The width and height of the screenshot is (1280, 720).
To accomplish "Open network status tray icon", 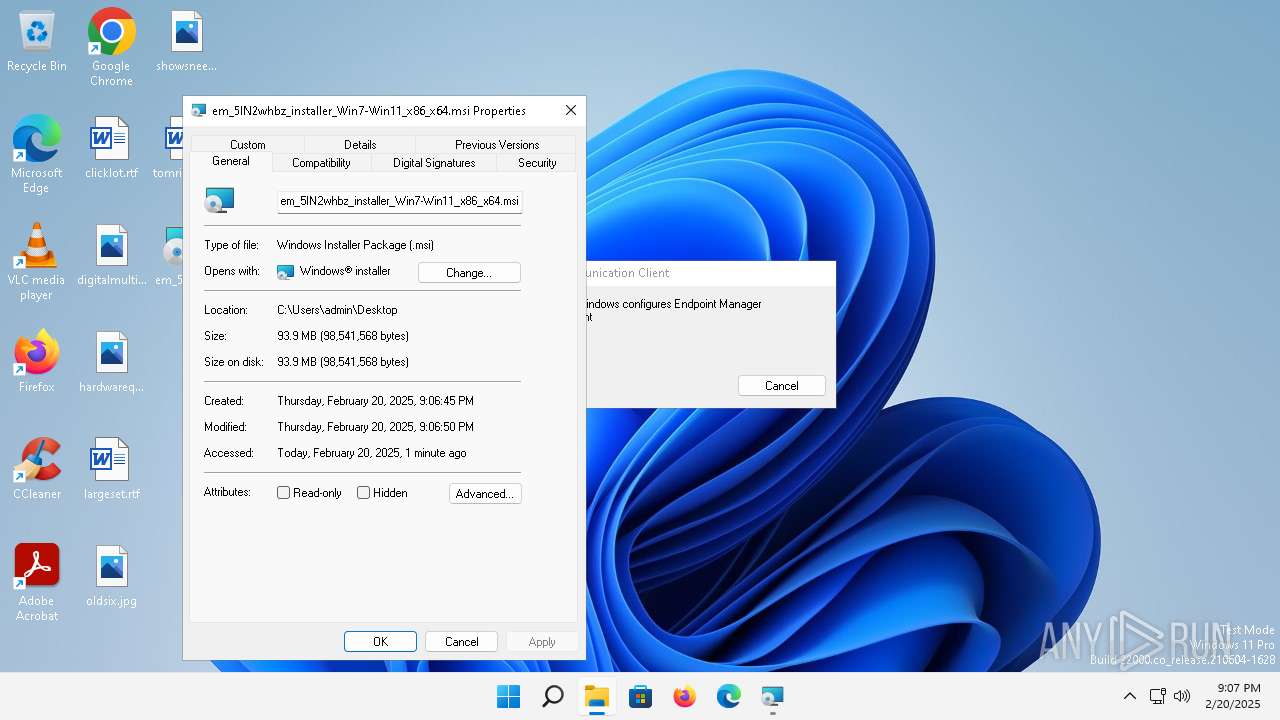I will coord(1157,696).
